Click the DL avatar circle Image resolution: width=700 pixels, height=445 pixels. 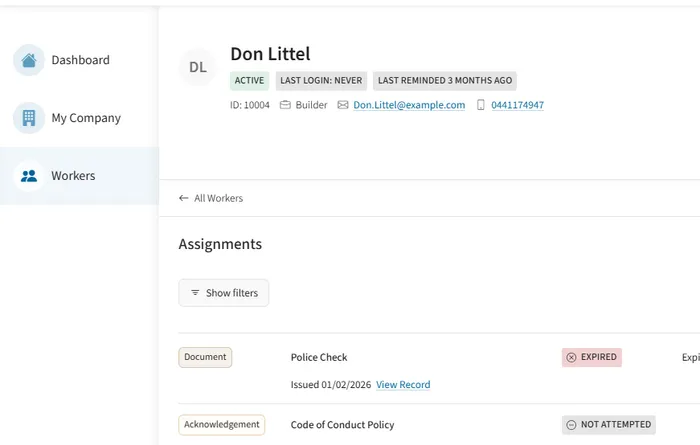click(x=198, y=67)
